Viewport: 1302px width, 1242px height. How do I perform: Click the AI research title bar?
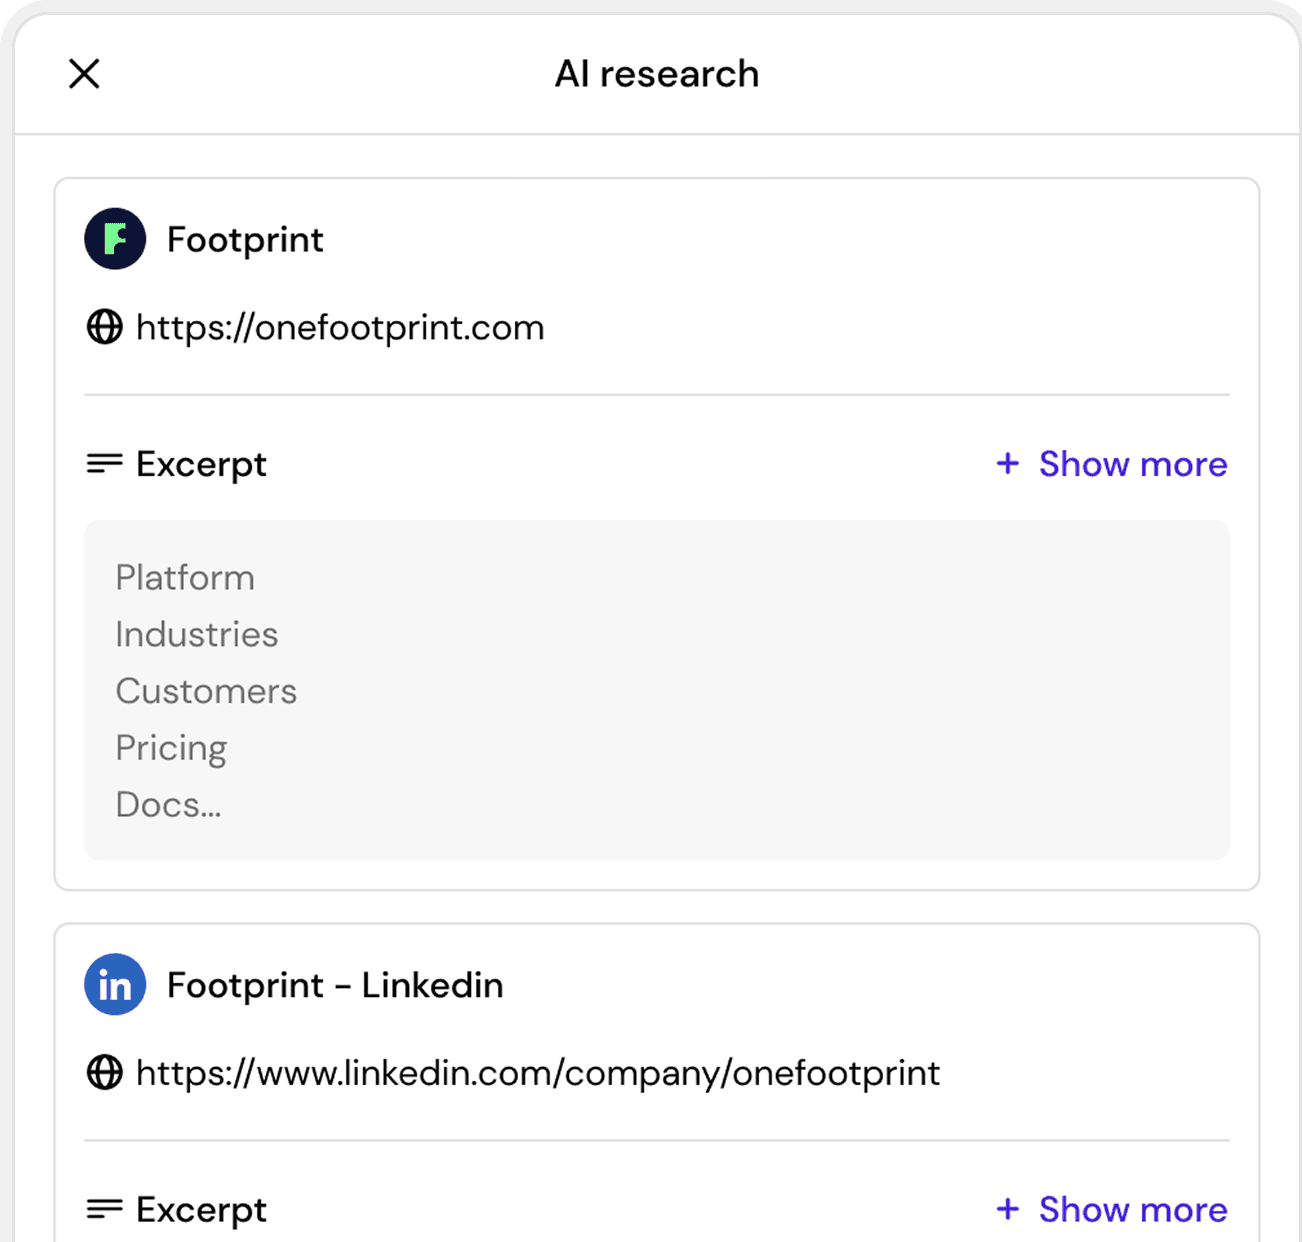[658, 73]
